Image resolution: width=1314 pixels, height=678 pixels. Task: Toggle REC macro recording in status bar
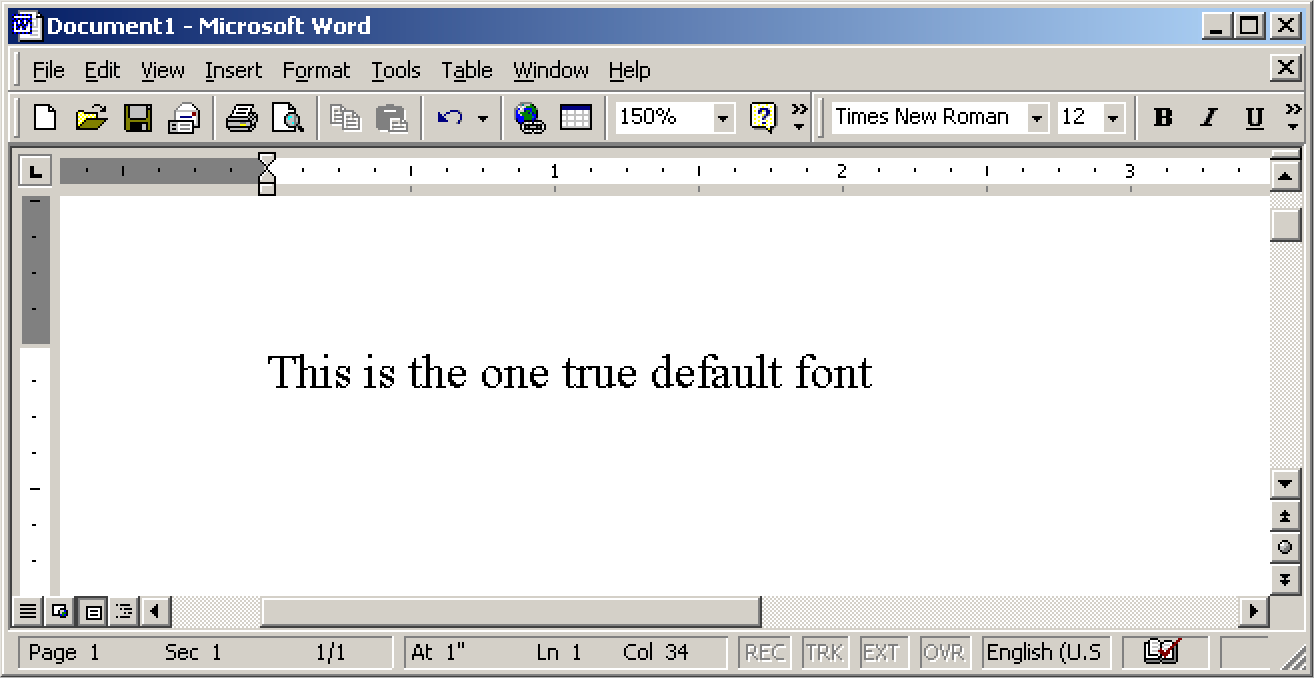point(765,652)
